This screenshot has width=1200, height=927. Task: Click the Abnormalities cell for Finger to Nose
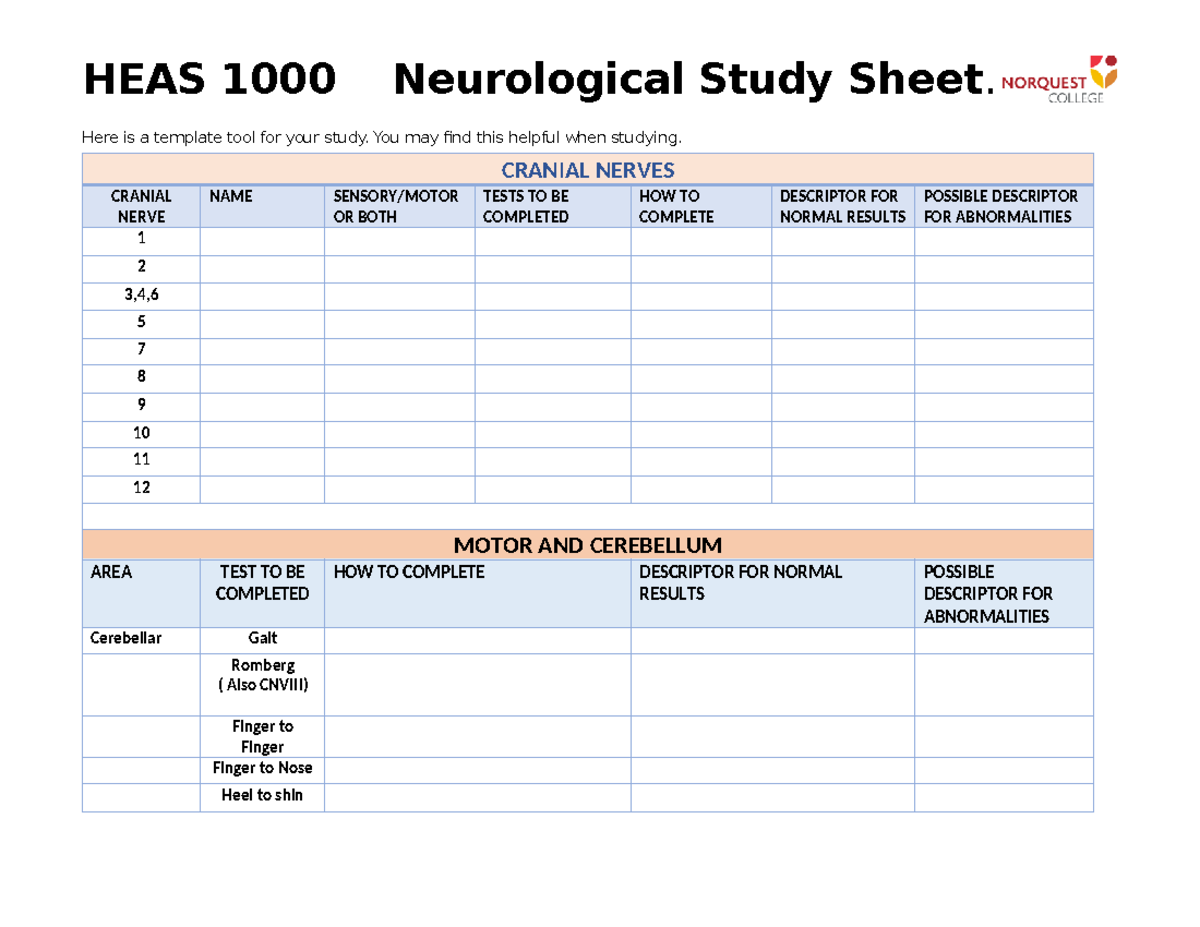click(x=1004, y=771)
